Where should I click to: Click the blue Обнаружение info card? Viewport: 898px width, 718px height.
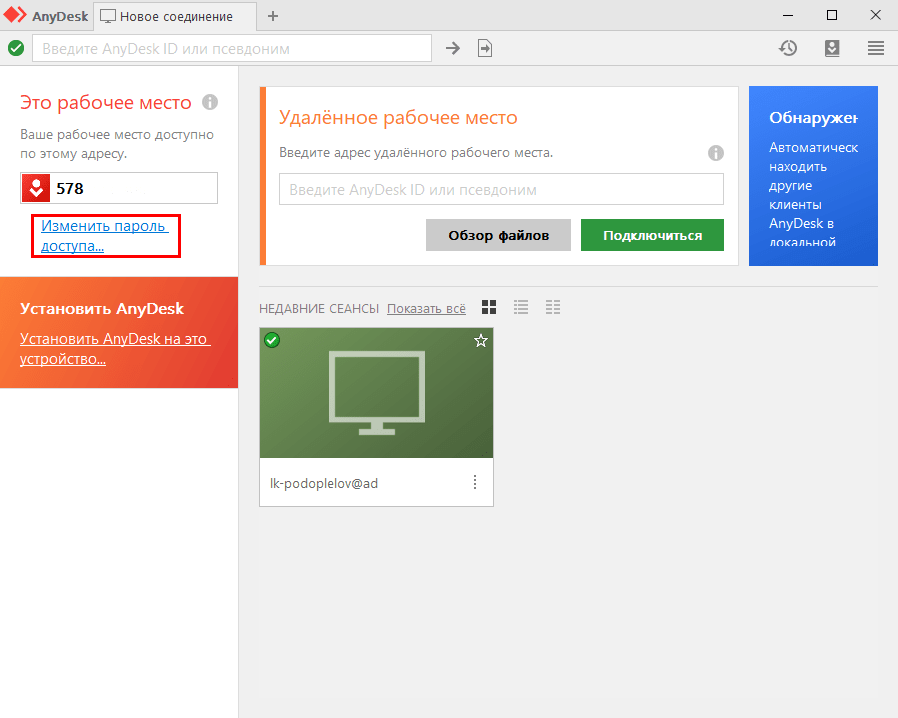813,176
